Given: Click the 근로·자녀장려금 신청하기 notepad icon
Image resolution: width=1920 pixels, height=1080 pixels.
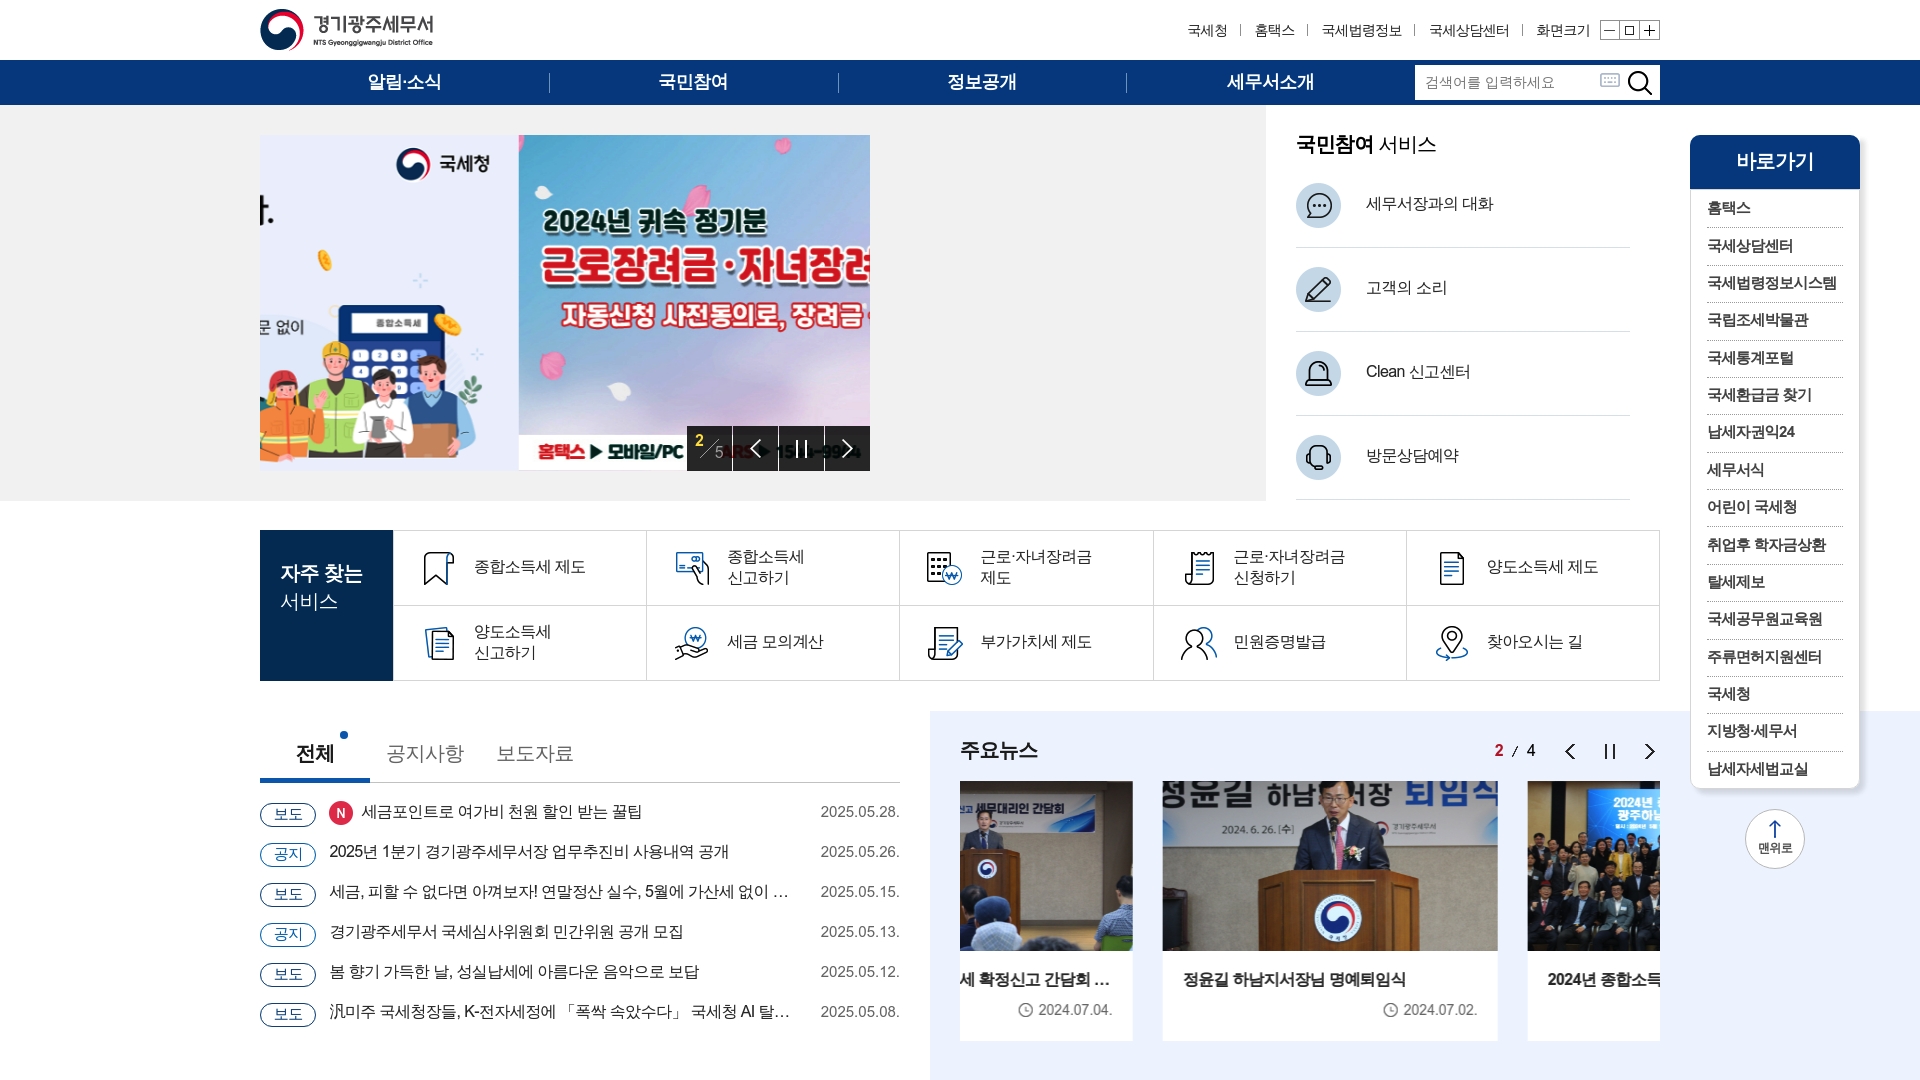Looking at the screenshot, I should click(x=1199, y=568).
